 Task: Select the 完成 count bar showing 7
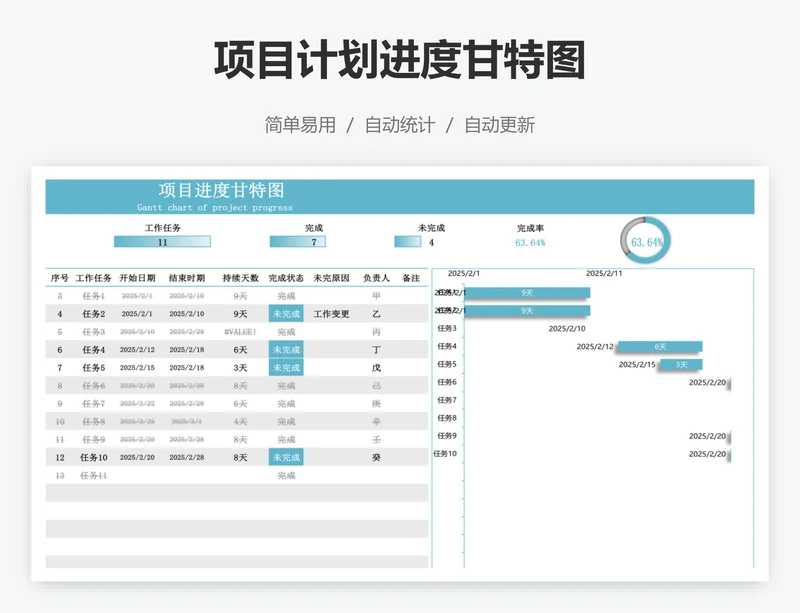297,241
